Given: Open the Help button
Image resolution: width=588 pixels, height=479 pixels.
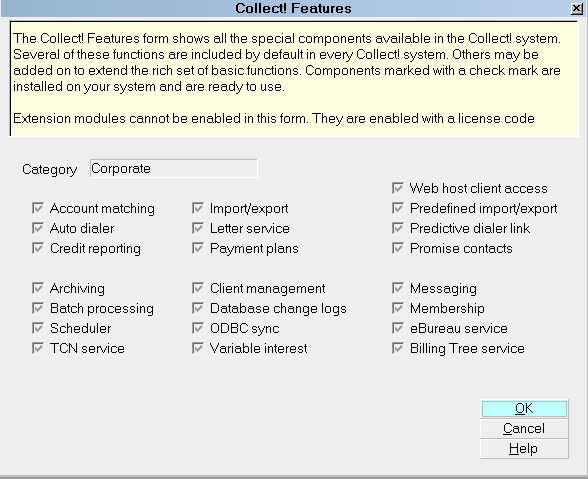Looking at the screenshot, I should click(524, 449).
